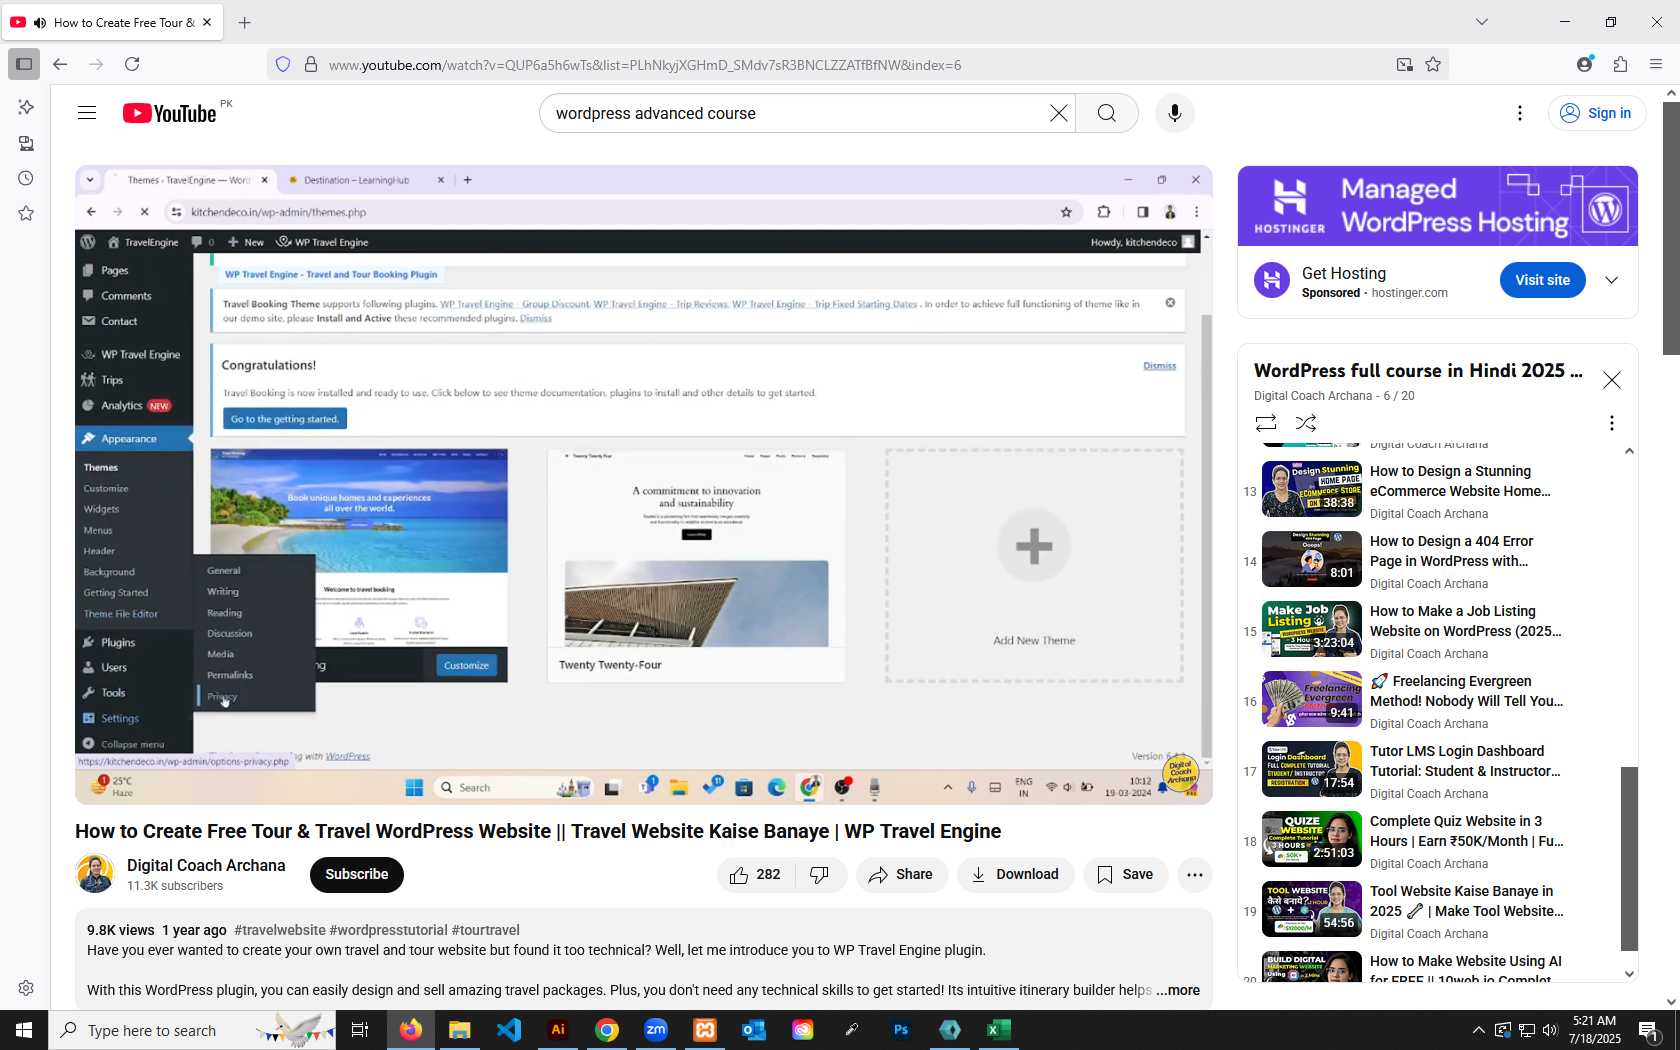Expand the list all tabs dropdown
The height and width of the screenshot is (1050, 1680).
pyautogui.click(x=1482, y=22)
